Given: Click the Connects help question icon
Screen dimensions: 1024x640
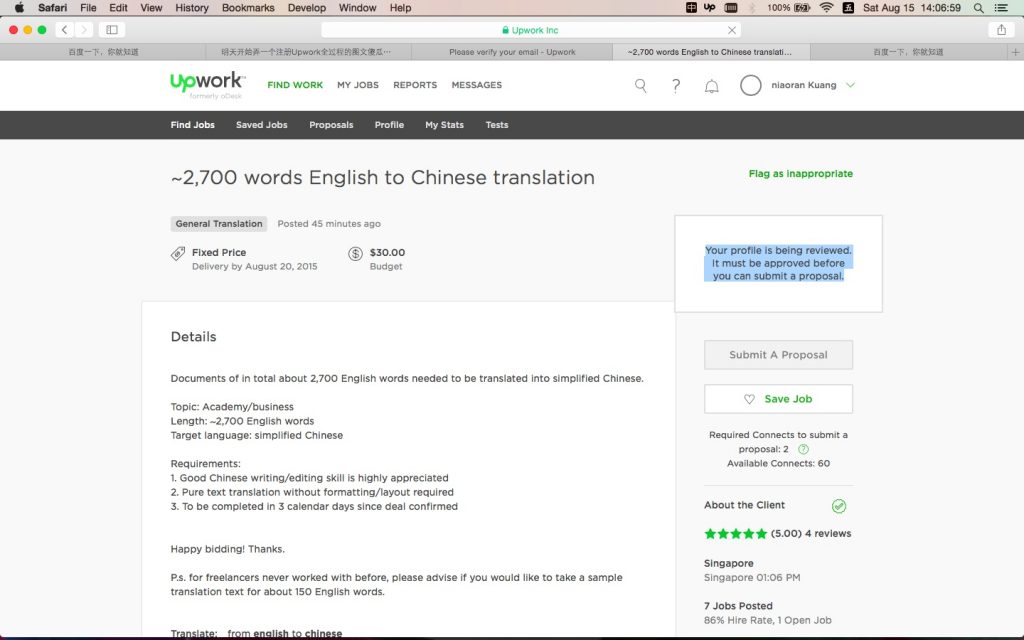Looking at the screenshot, I should 803,449.
